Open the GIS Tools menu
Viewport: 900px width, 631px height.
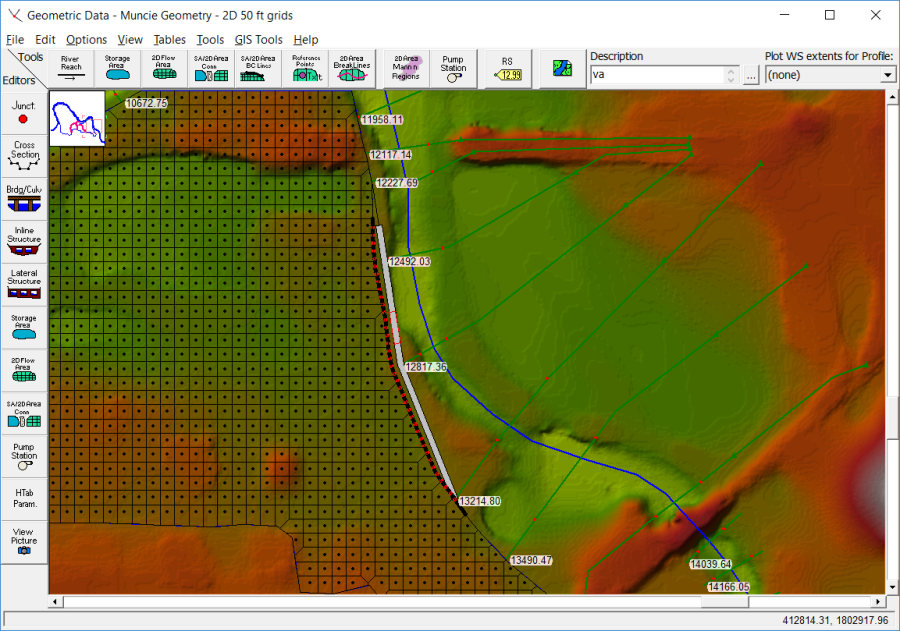point(258,39)
